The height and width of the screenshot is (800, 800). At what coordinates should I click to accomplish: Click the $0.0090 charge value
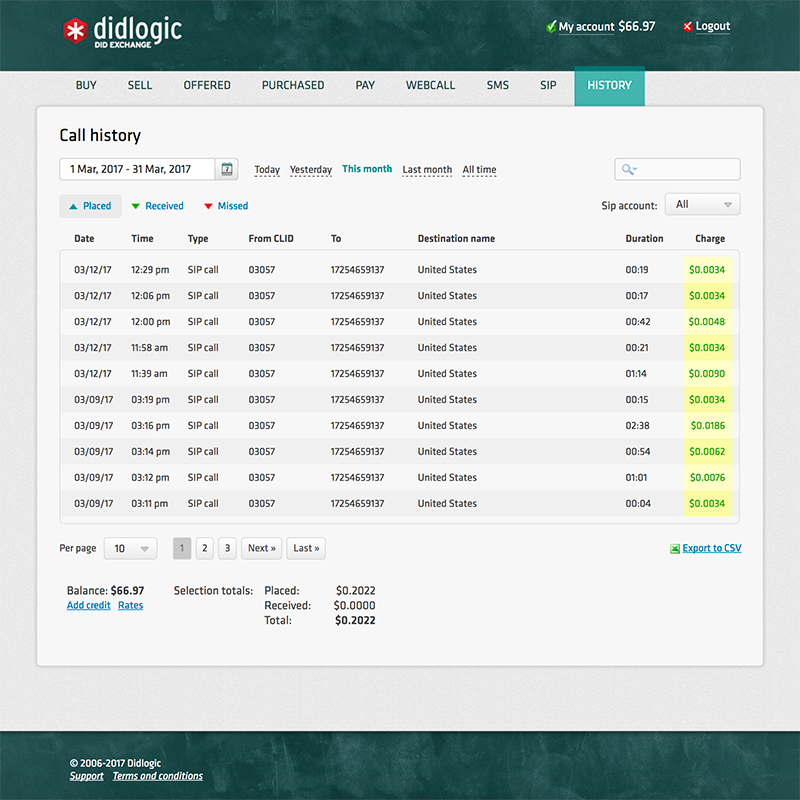click(x=707, y=374)
